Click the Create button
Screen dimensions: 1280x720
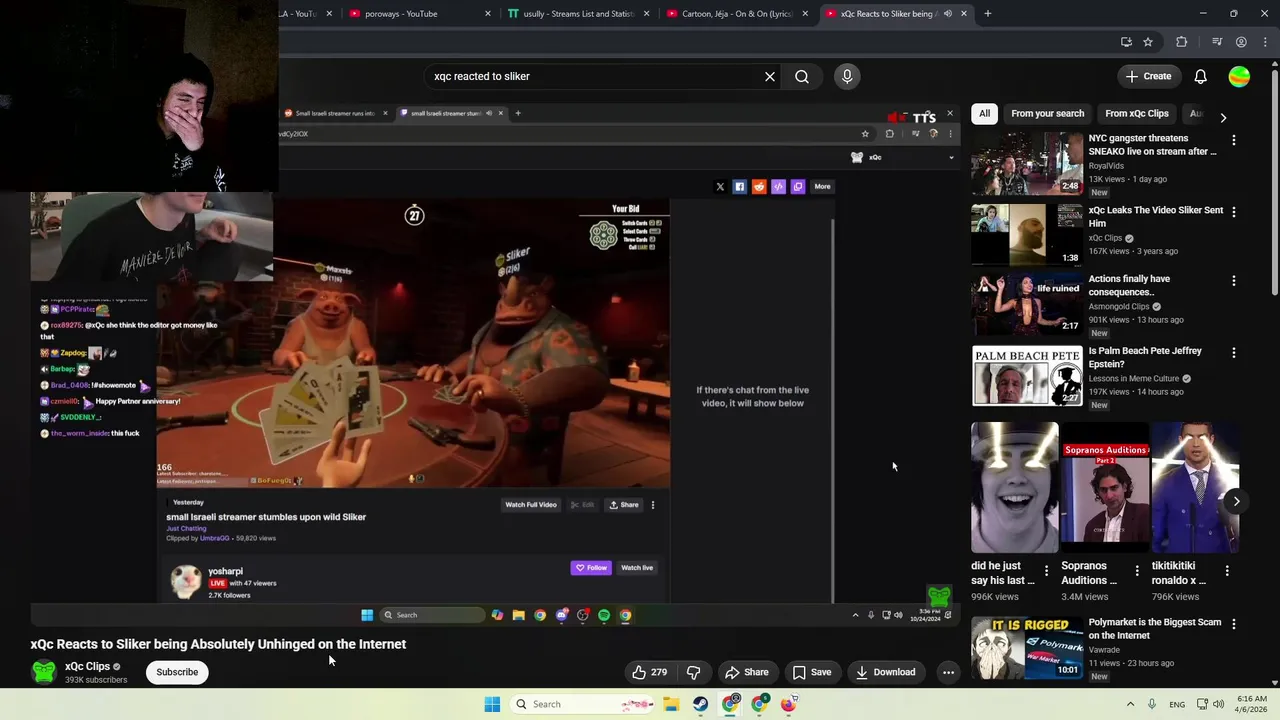(1148, 76)
